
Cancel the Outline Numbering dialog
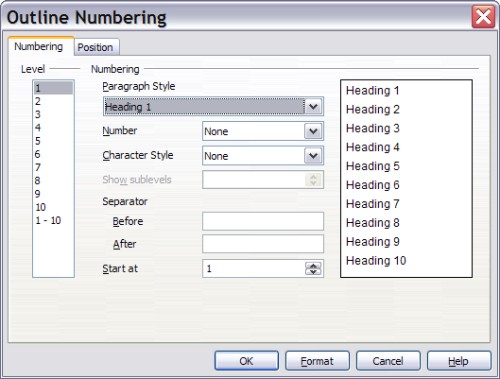click(388, 361)
